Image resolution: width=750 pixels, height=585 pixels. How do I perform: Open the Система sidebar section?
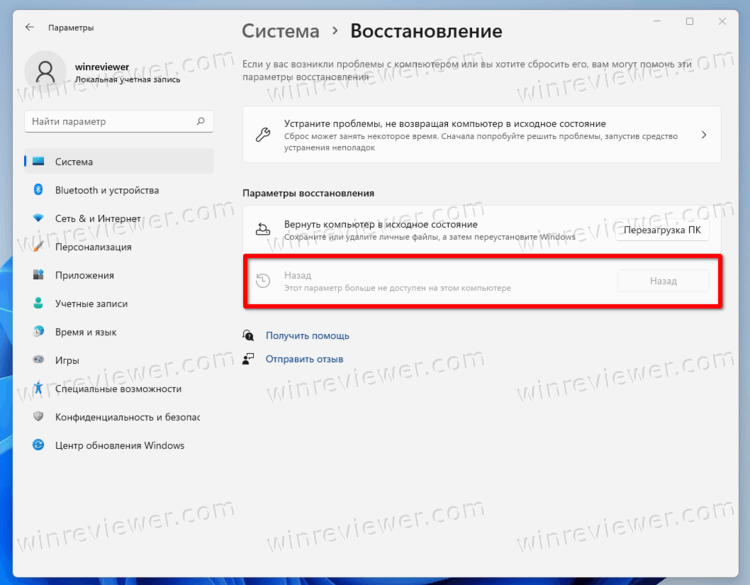[74, 162]
